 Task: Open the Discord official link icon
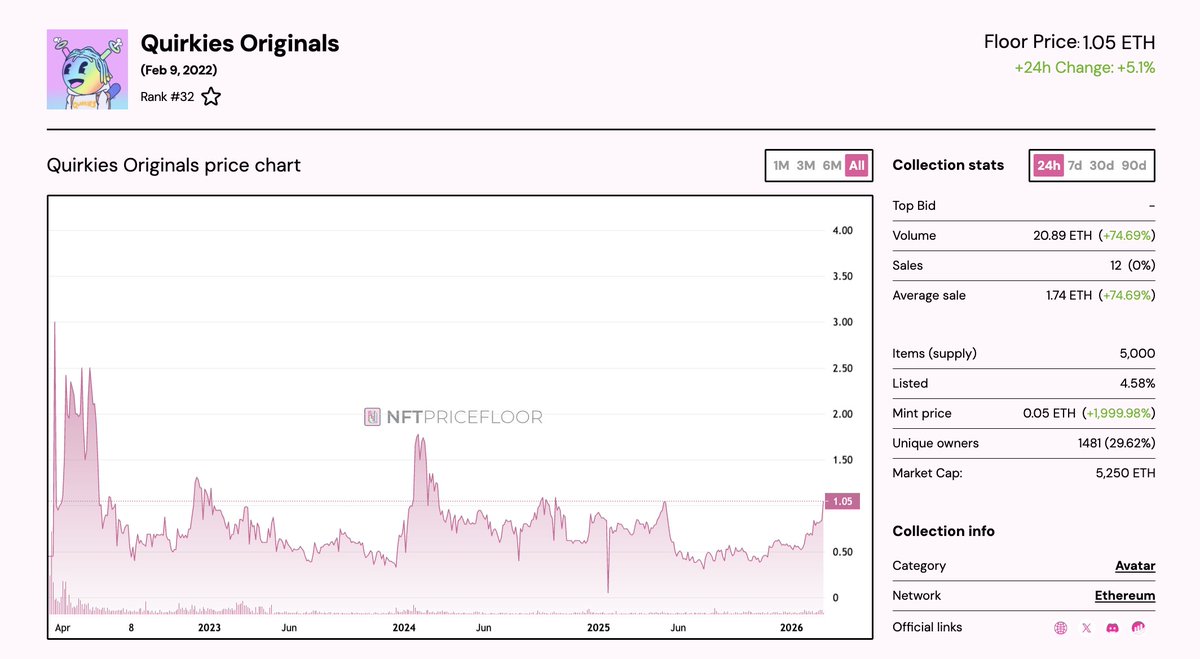[1112, 628]
